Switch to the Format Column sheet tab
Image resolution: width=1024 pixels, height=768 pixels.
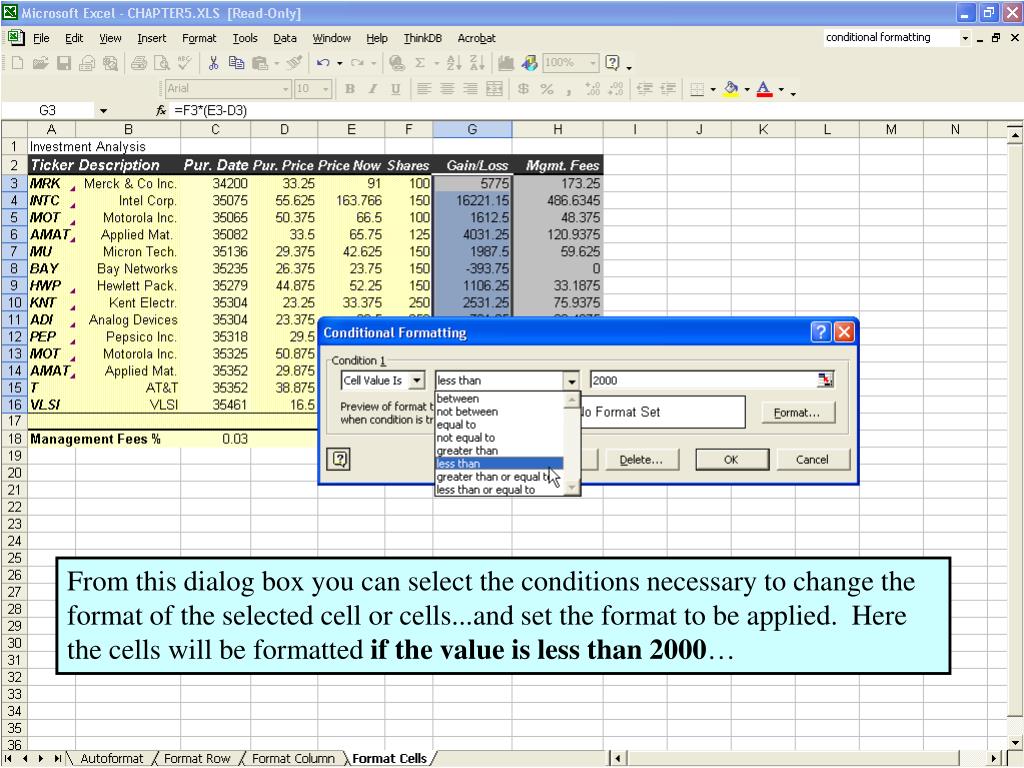[x=293, y=758]
